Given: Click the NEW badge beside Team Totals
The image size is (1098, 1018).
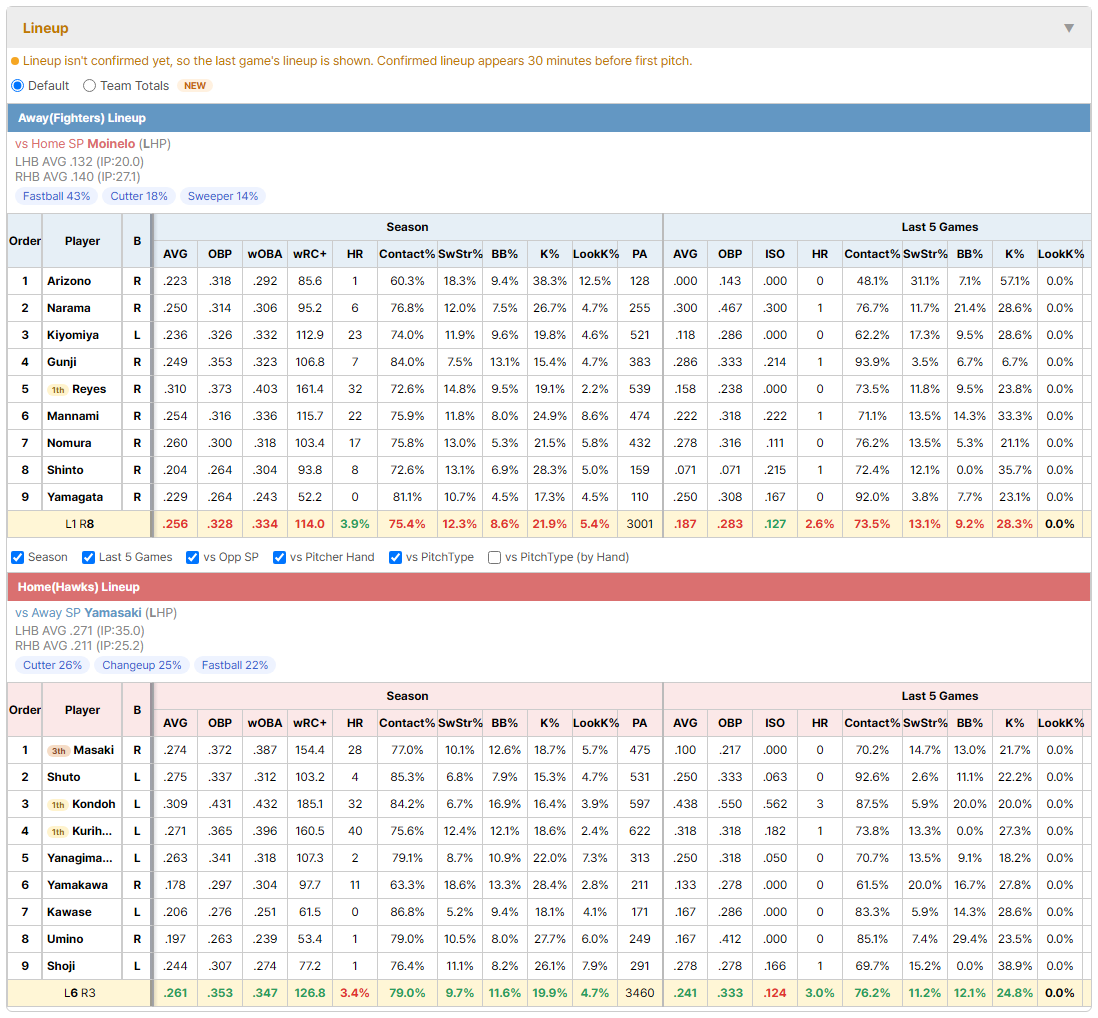Looking at the screenshot, I should [195, 85].
